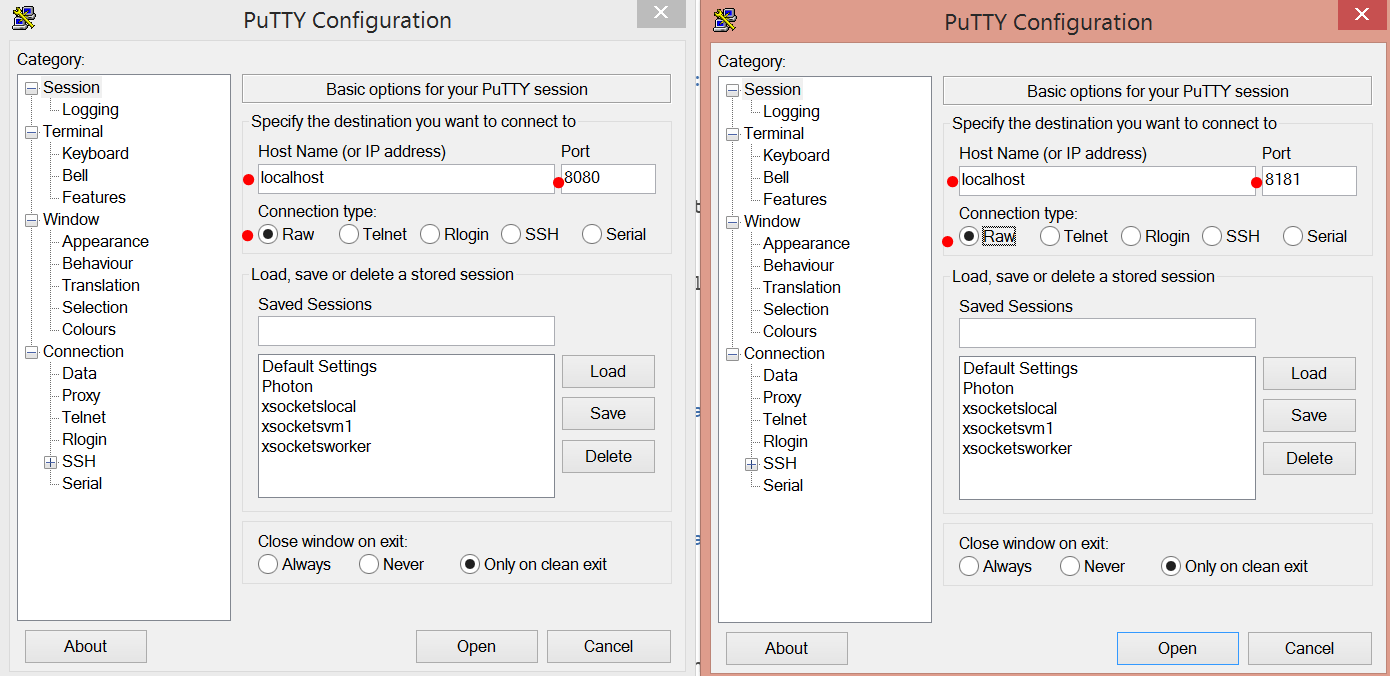The width and height of the screenshot is (1390, 676).
Task: Collapse the Terminal tree node in port 8080 window
Action: [32, 132]
